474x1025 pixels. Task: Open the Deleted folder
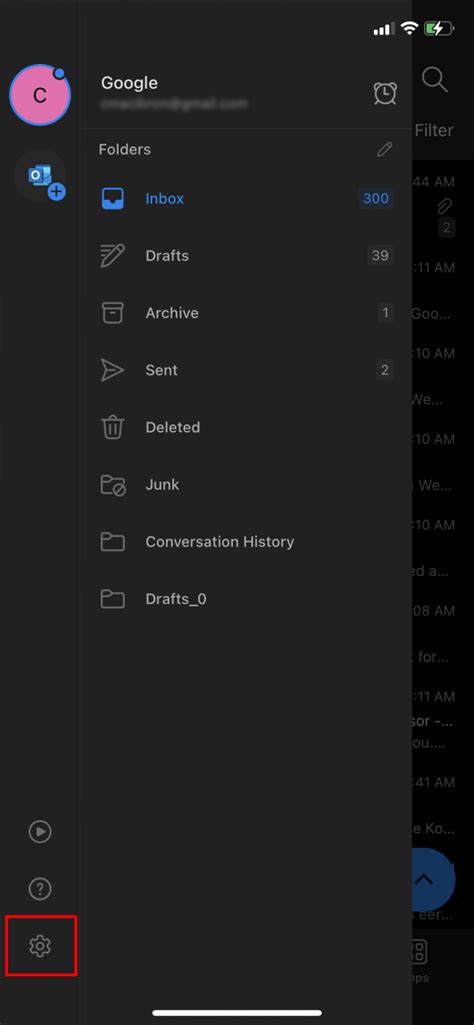[x=246, y=427]
